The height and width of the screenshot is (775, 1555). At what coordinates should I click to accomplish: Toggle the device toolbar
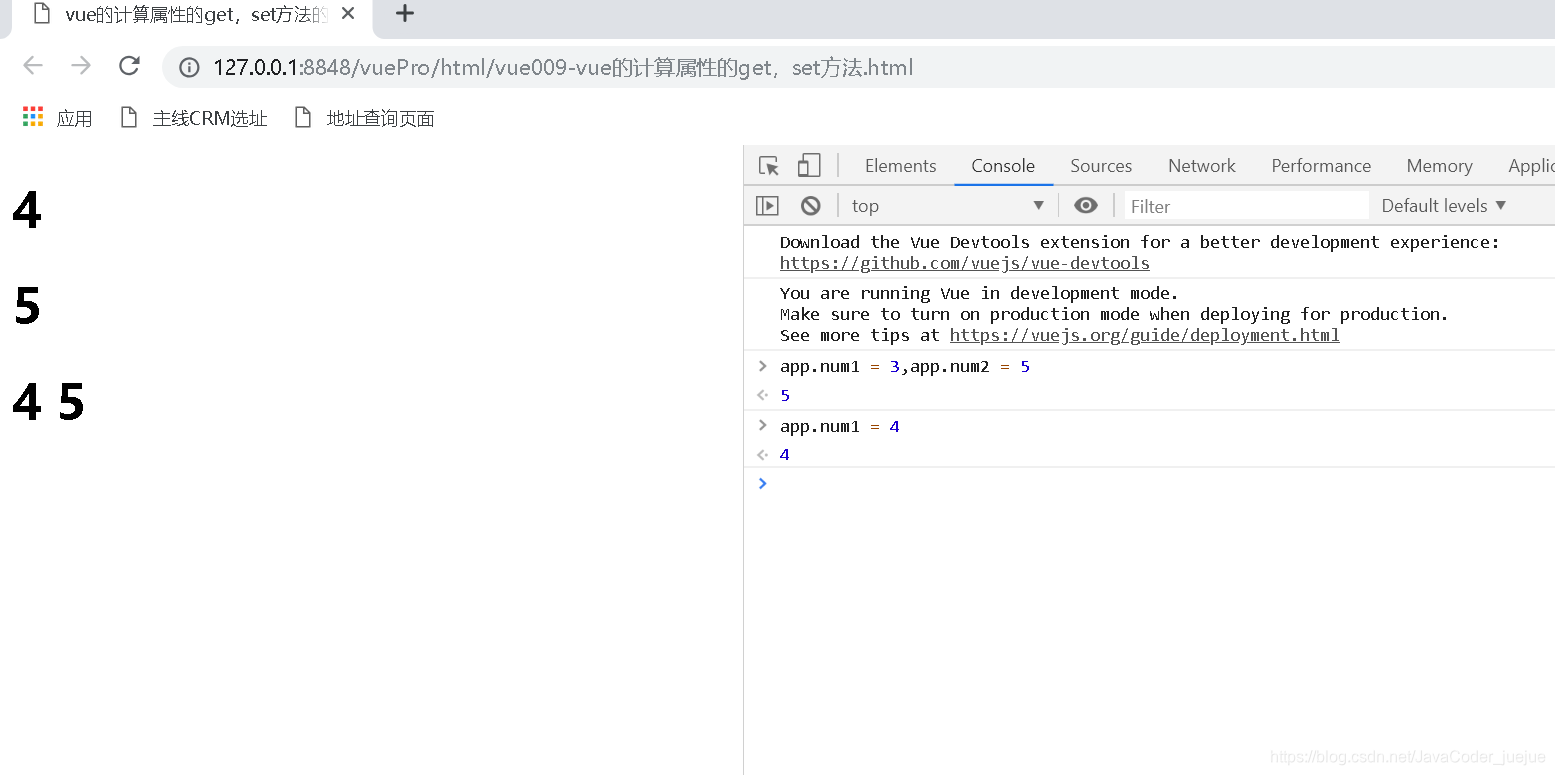click(809, 165)
